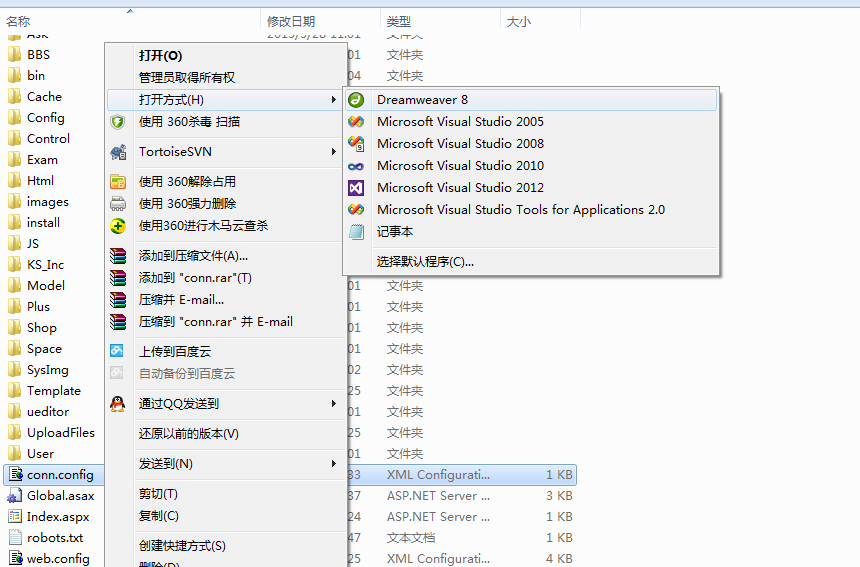
Task: Select the Control folder row
Action: [x=53, y=138]
